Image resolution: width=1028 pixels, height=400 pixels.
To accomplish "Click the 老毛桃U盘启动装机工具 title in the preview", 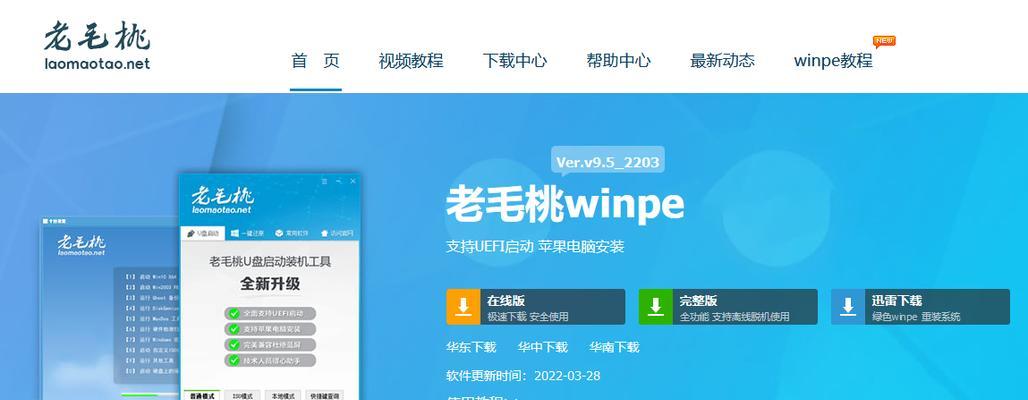I will click(270, 262).
